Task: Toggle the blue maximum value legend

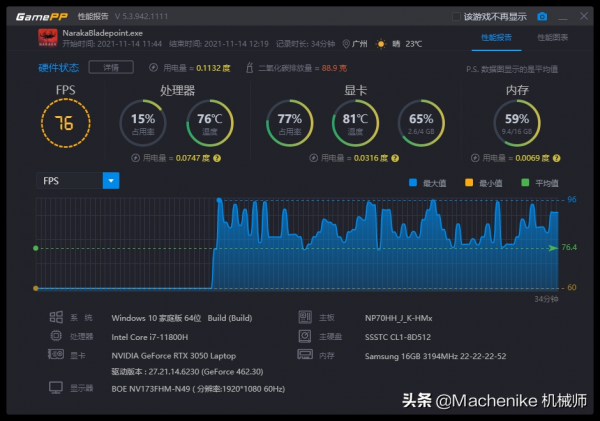Action: click(412, 183)
